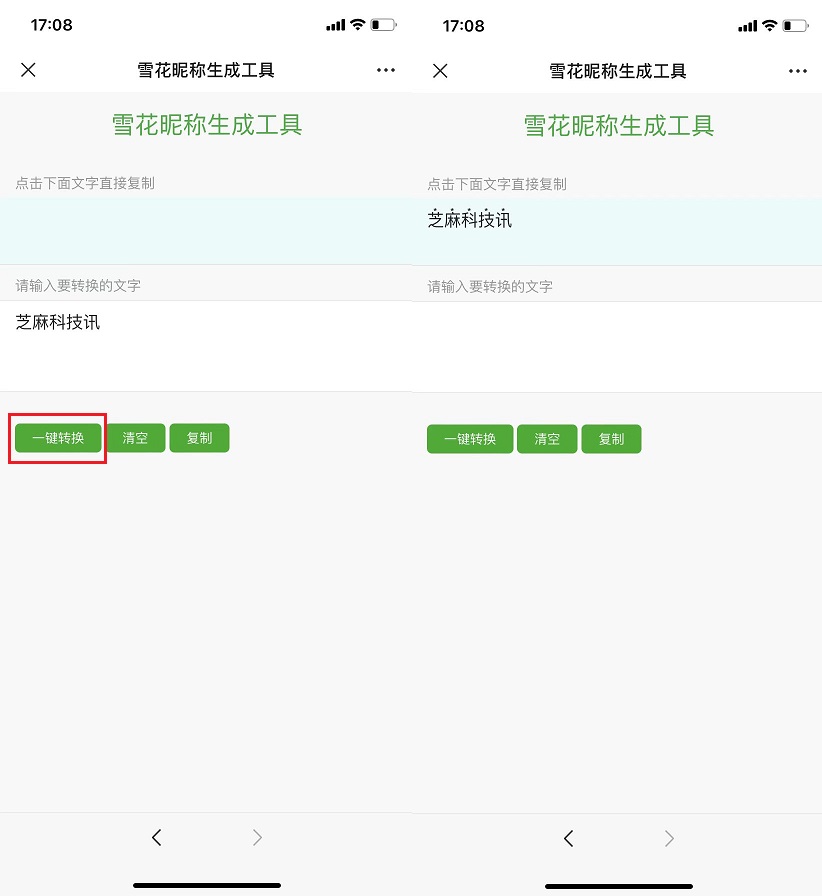The width and height of the screenshot is (822, 896).
Task: Tap the forward chevron on the right panel
Action: click(668, 838)
